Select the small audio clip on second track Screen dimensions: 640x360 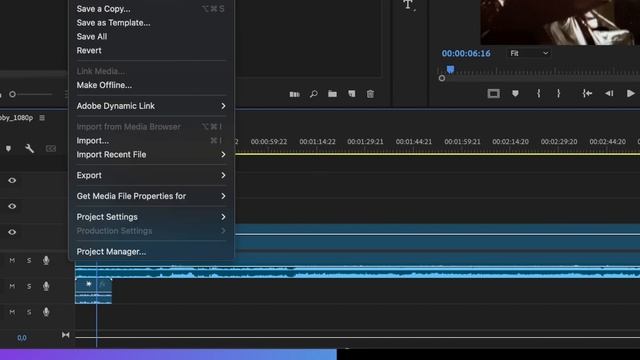(93, 291)
